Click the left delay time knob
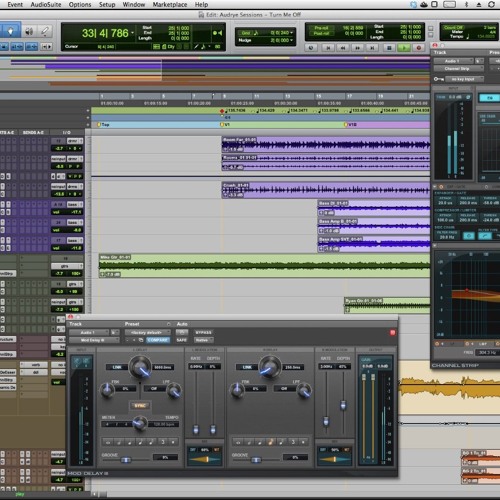 pyautogui.click(x=140, y=366)
